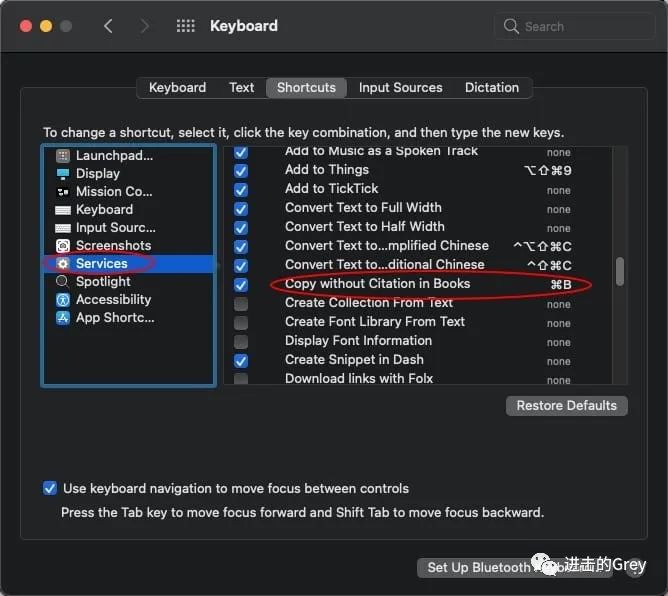Click the Restore Defaults button
The image size is (668, 596).
pos(567,406)
